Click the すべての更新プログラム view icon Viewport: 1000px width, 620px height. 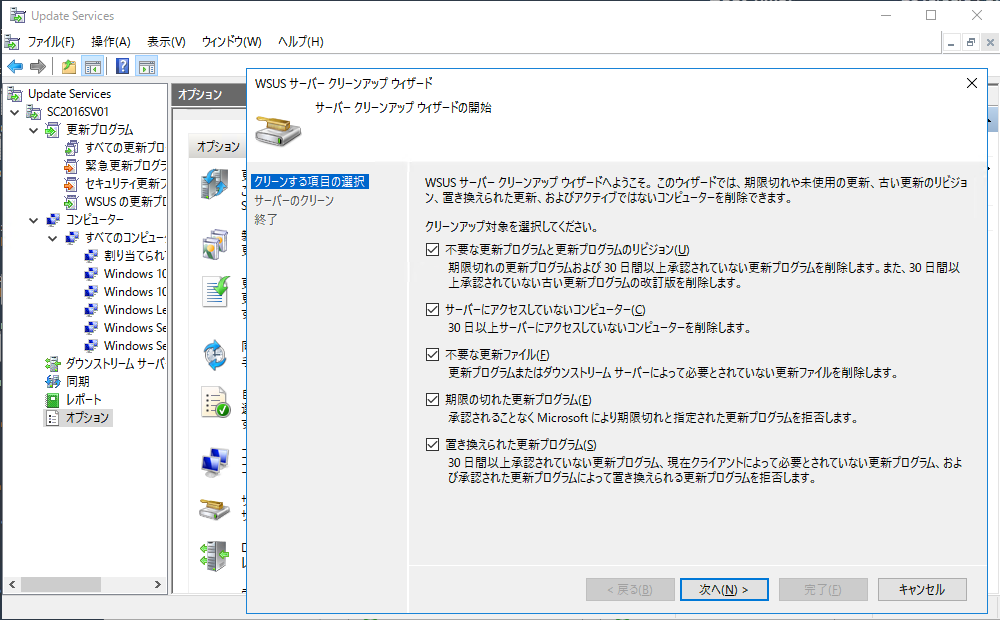click(x=71, y=147)
